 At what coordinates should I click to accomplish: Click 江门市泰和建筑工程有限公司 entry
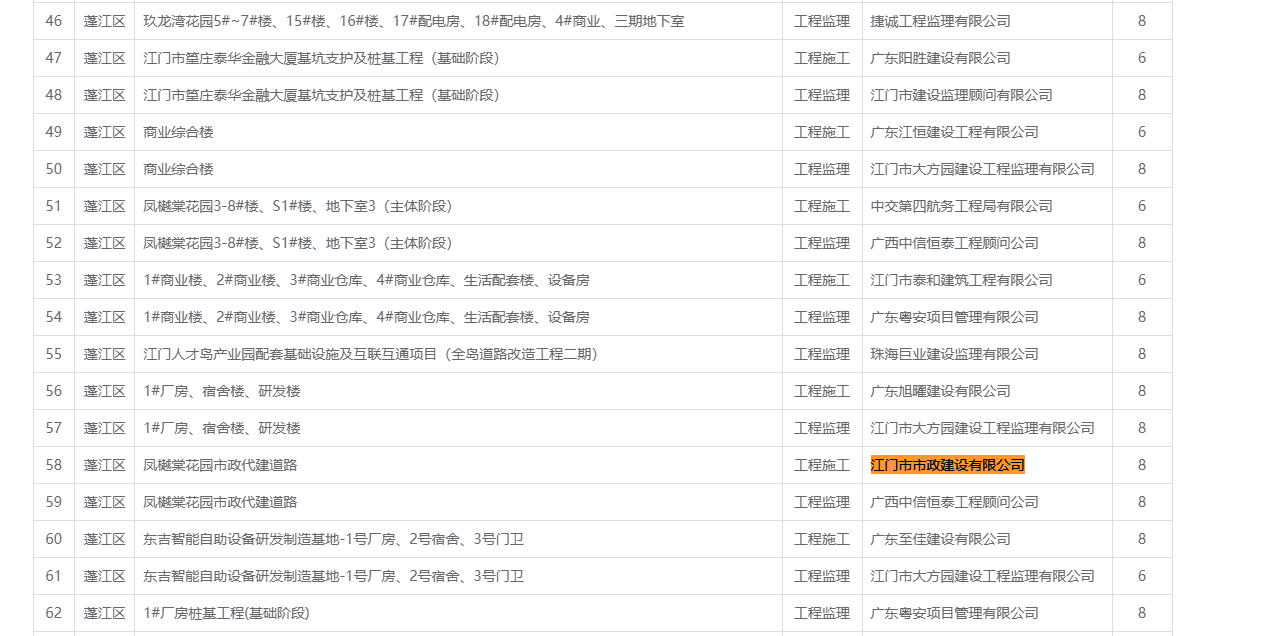961,280
